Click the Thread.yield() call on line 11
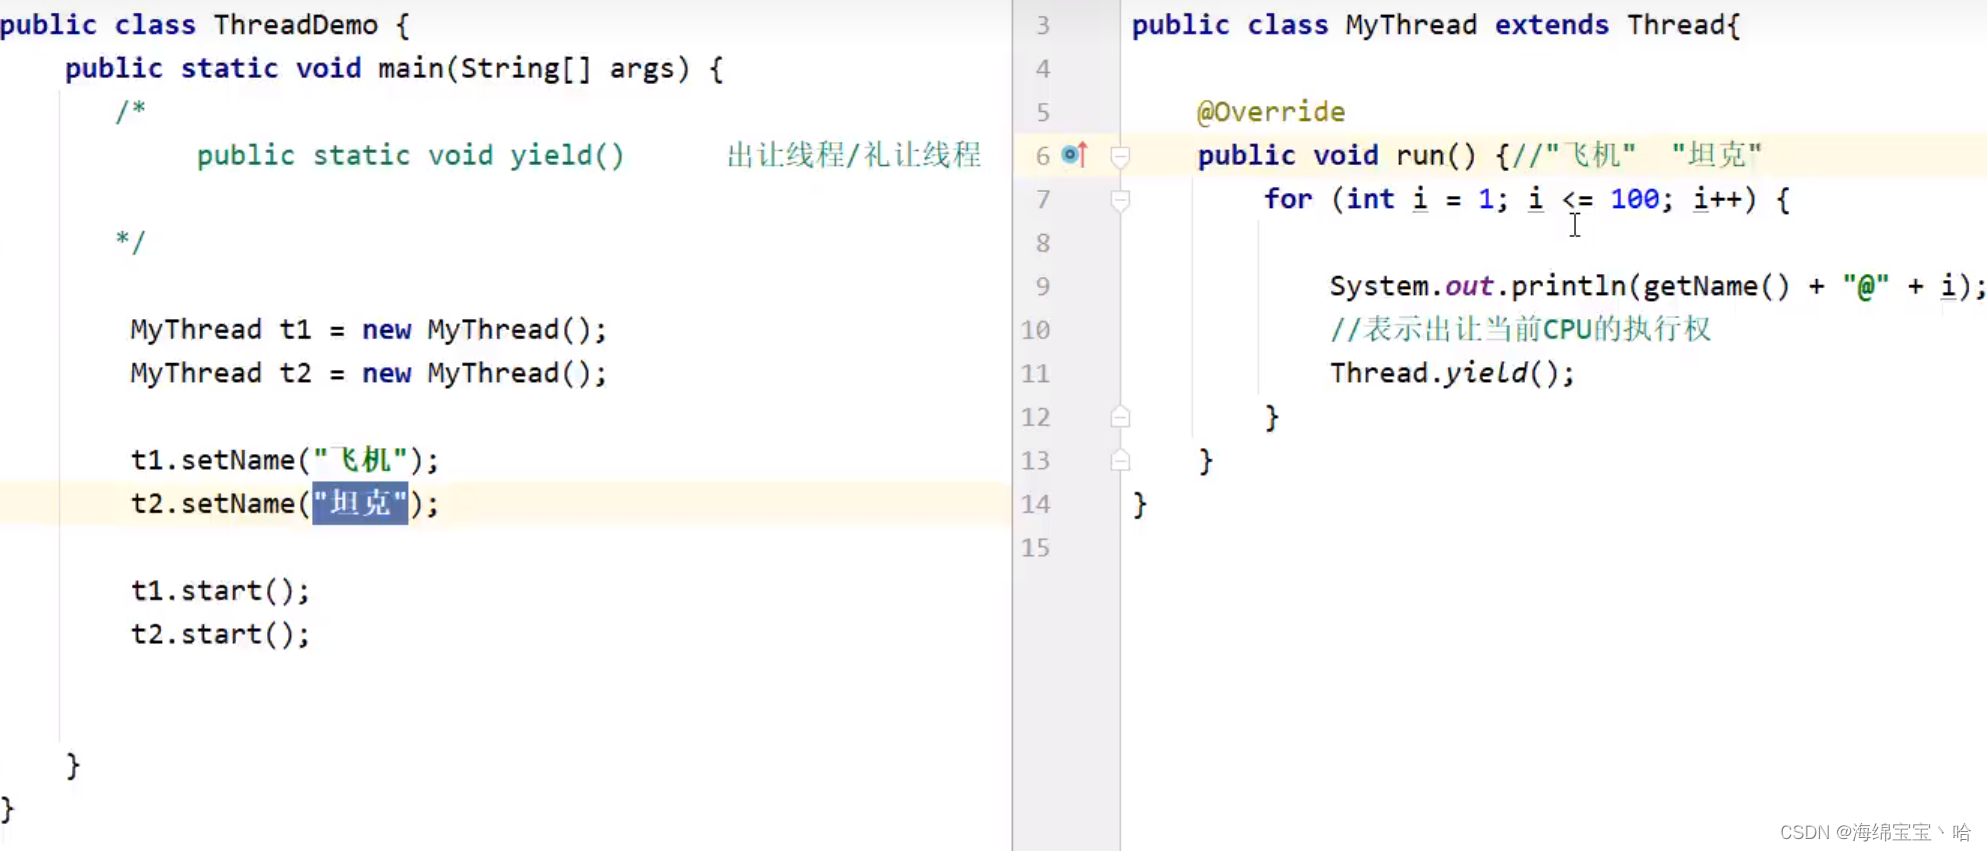Screen dimensions: 1987x851 click(1452, 373)
